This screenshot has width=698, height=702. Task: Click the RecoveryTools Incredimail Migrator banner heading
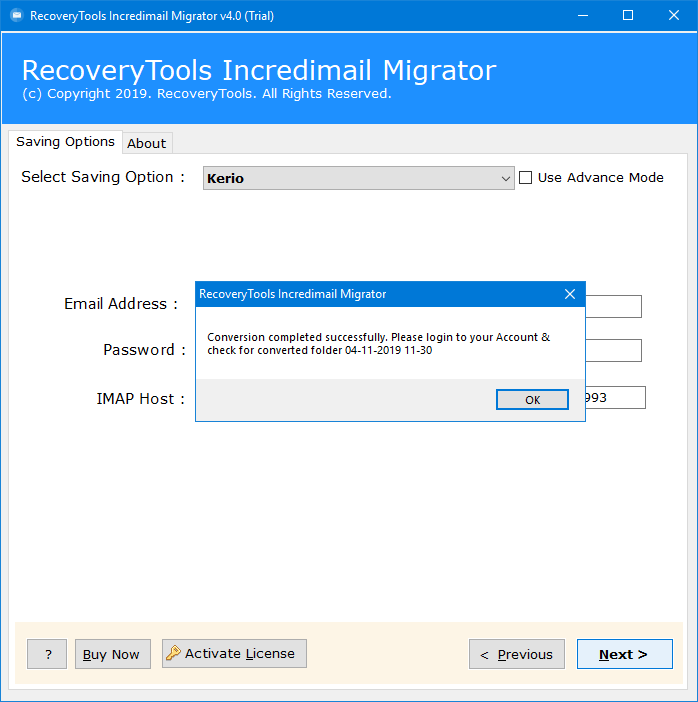[x=259, y=70]
